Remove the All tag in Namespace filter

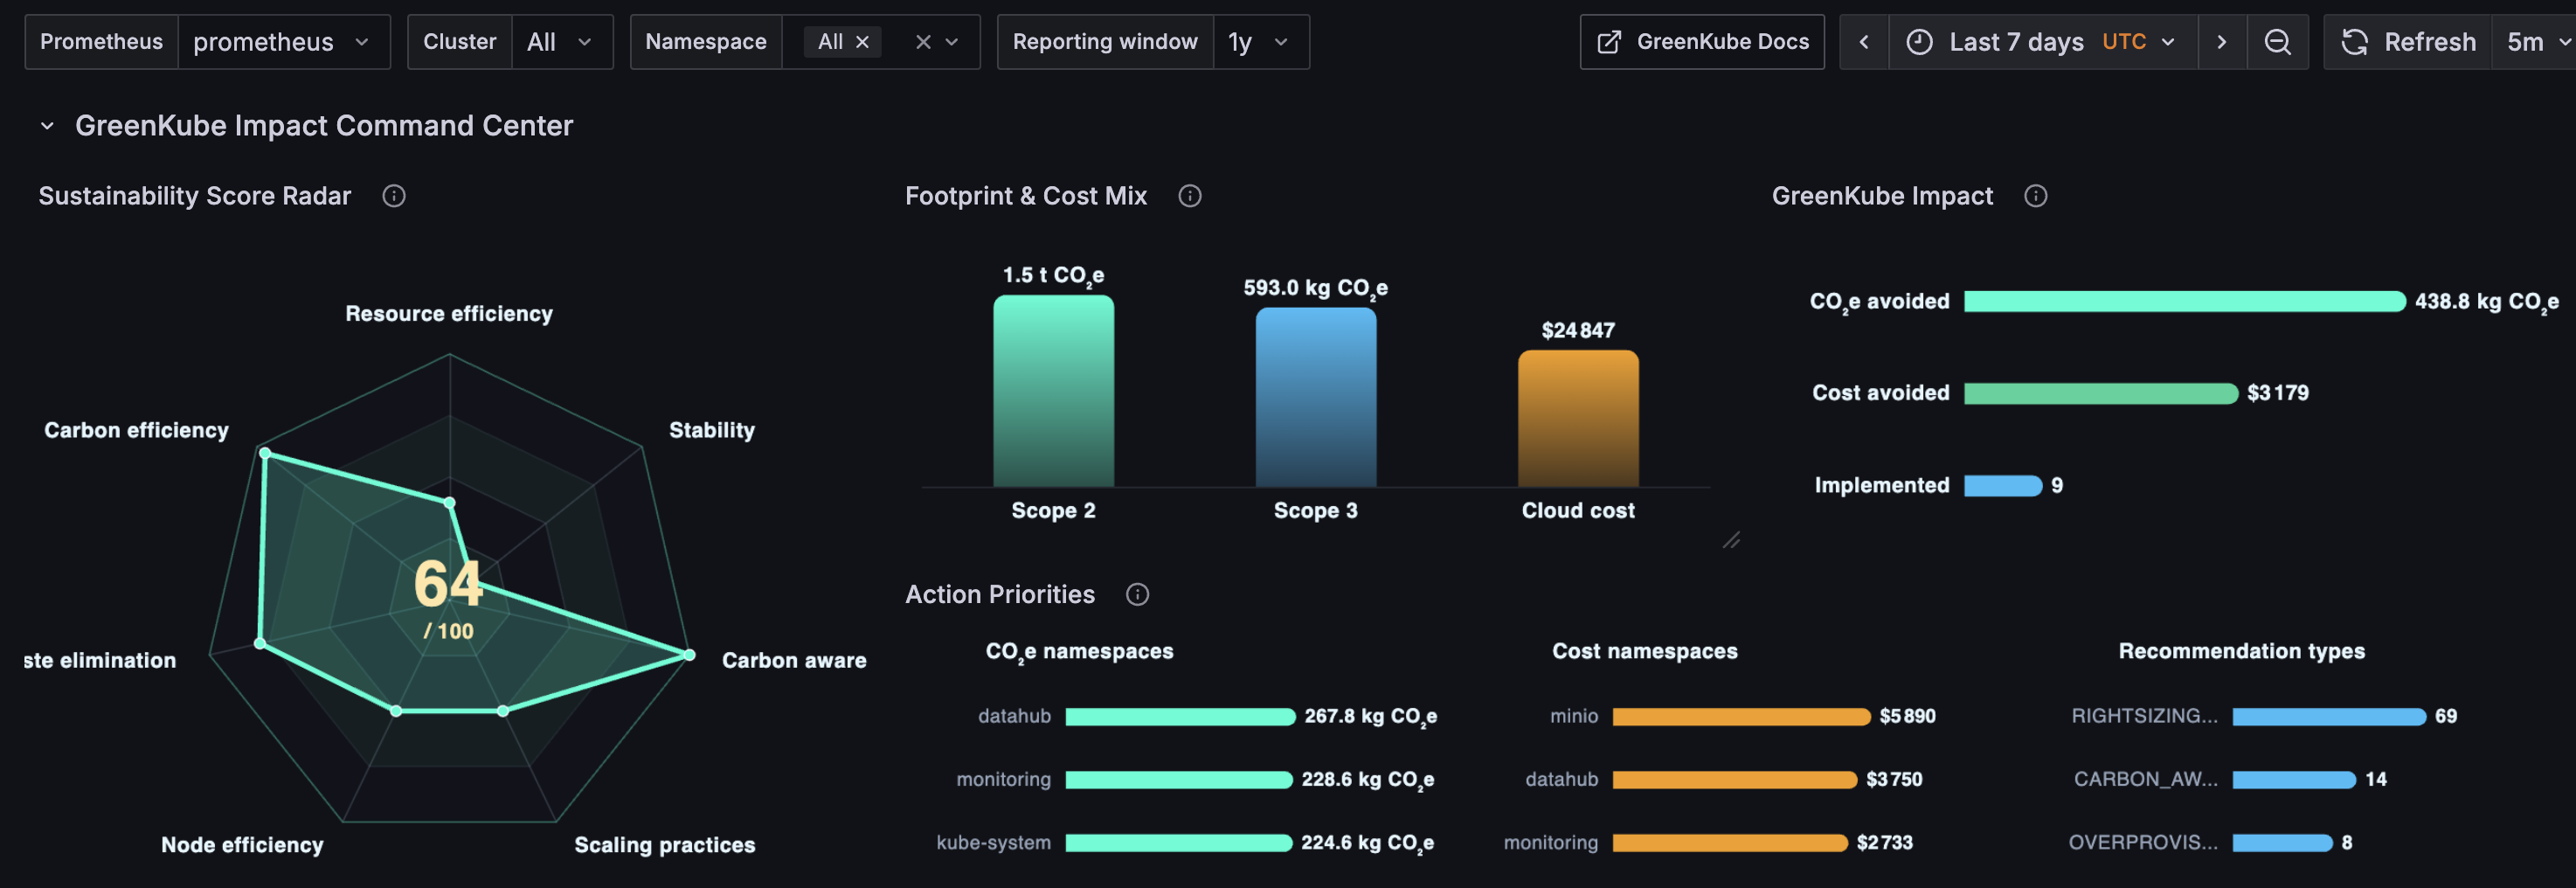click(x=862, y=42)
